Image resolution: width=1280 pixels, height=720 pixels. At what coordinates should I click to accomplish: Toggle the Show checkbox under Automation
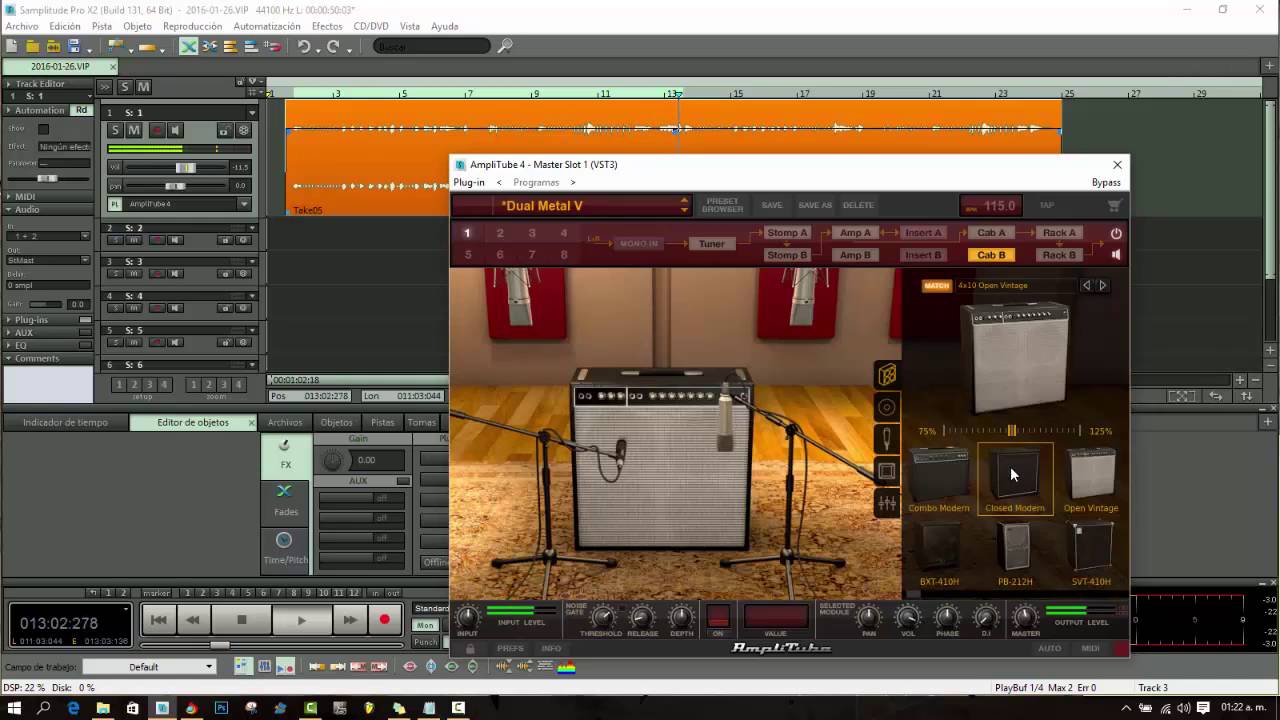click(43, 129)
